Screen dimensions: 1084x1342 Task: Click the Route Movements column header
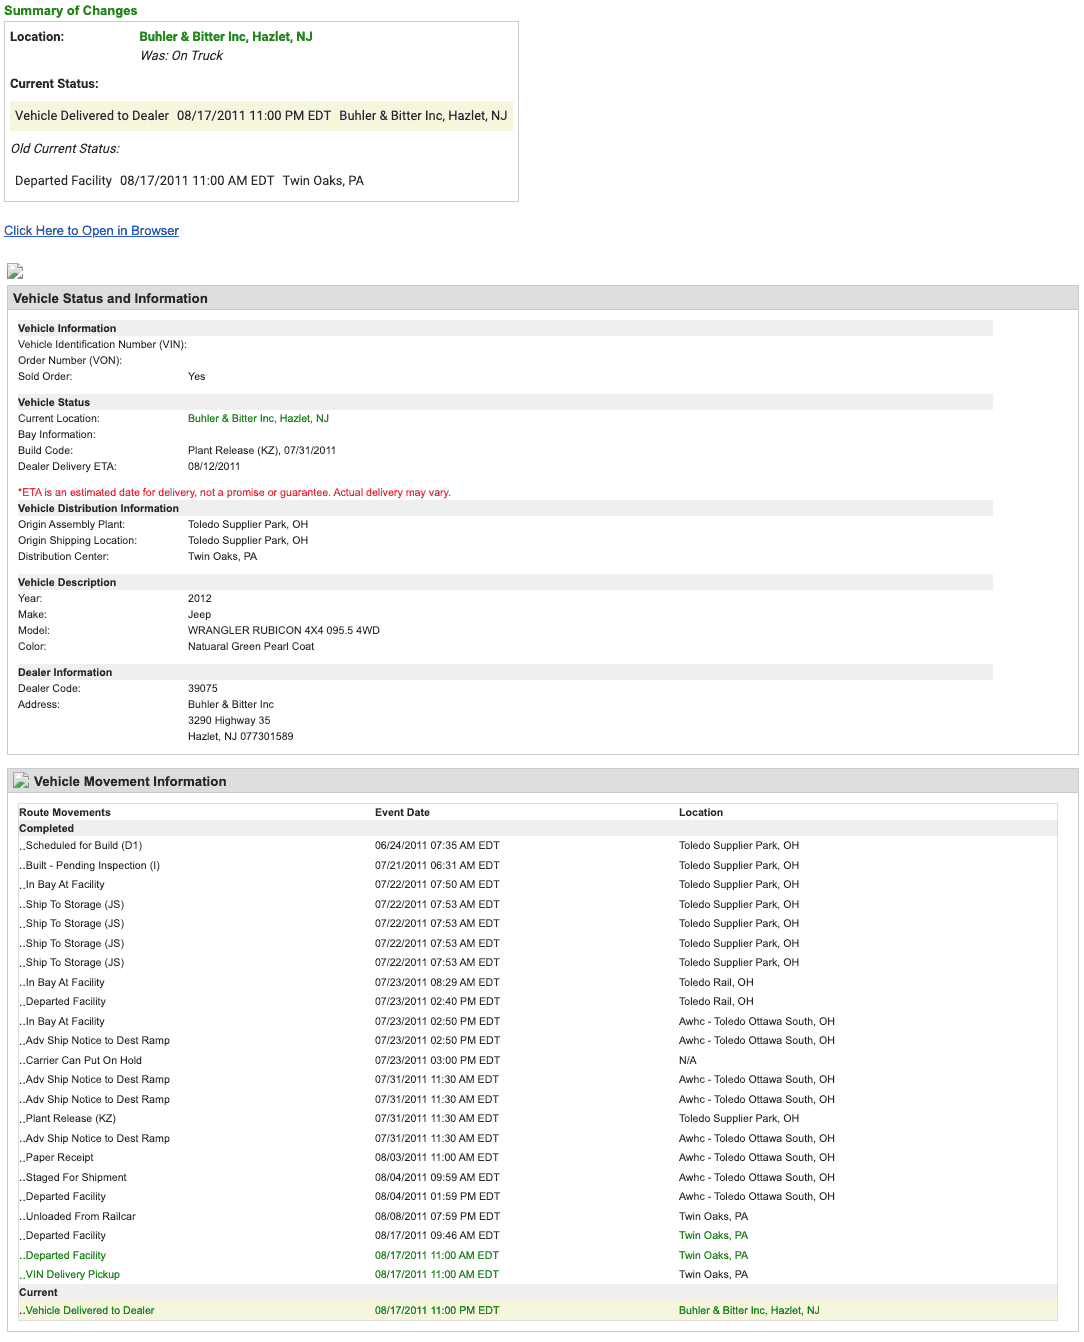pos(65,812)
